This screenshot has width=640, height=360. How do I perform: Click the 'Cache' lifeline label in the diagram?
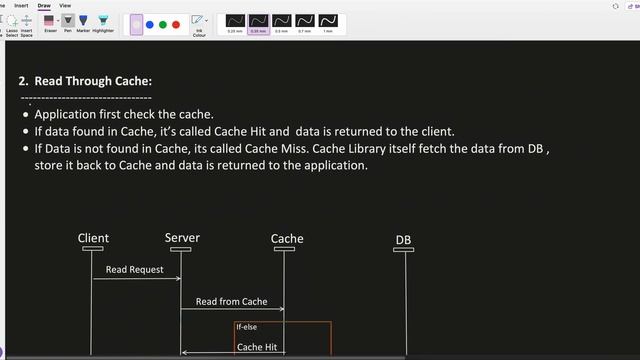click(x=287, y=238)
